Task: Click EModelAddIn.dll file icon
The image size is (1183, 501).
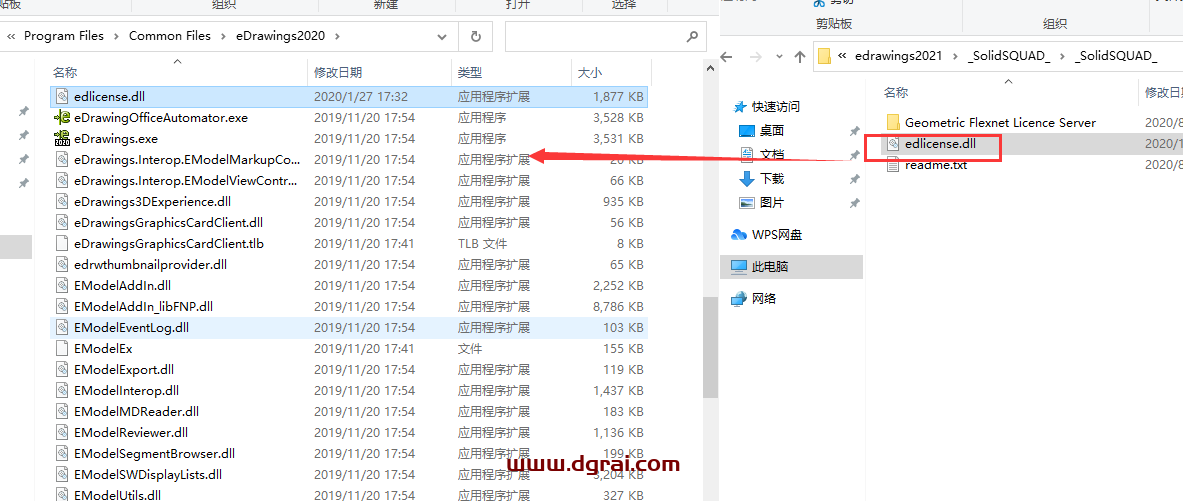Action: click(62, 286)
